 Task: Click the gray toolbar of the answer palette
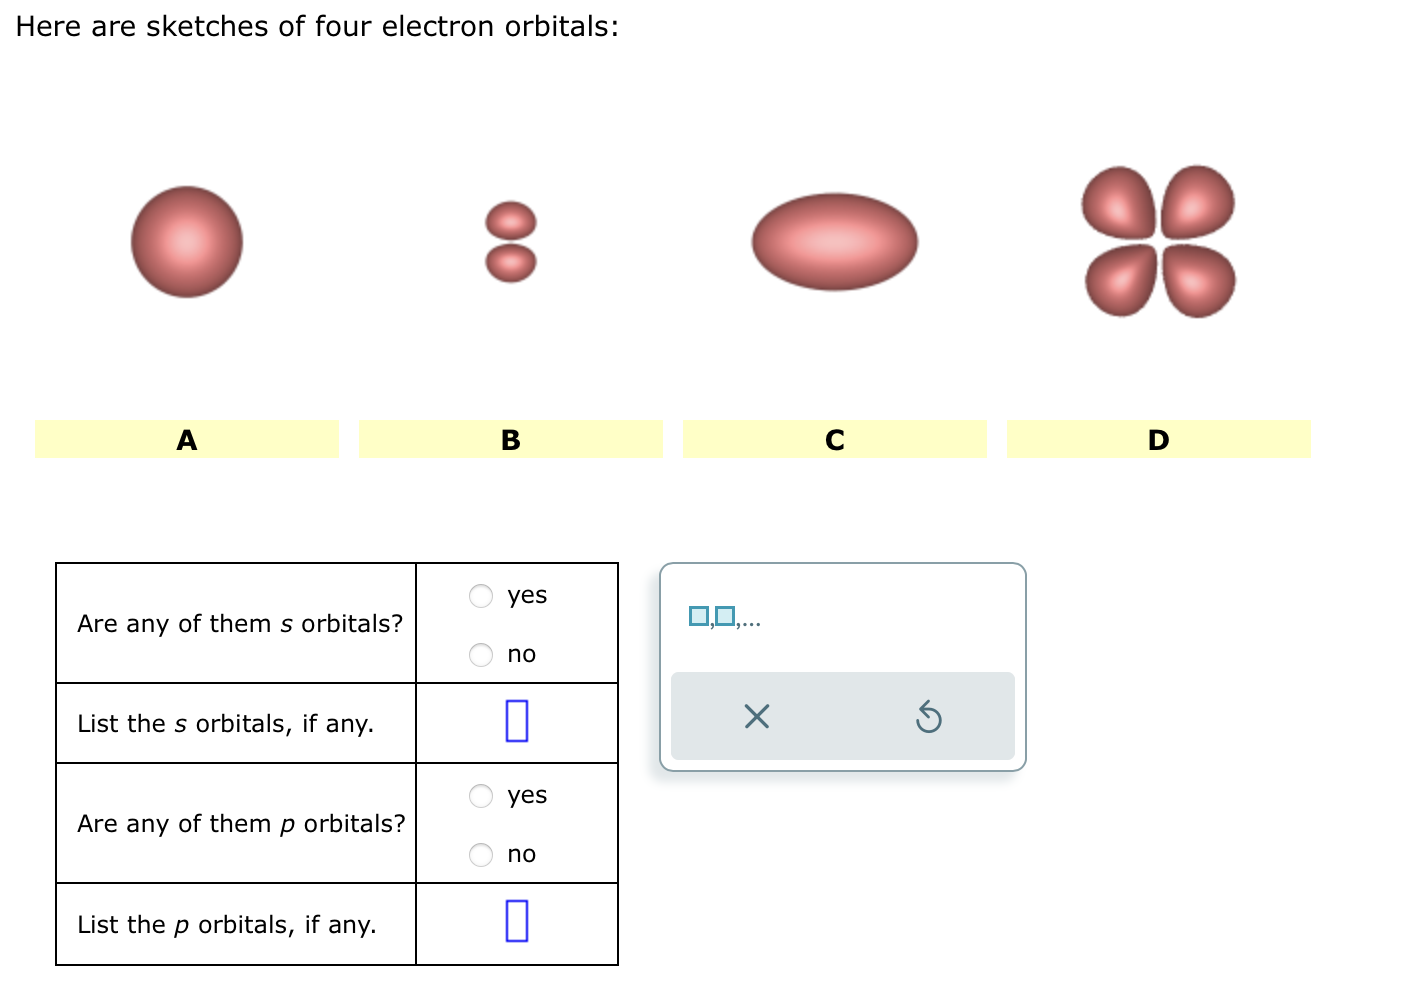pyautogui.click(x=843, y=716)
